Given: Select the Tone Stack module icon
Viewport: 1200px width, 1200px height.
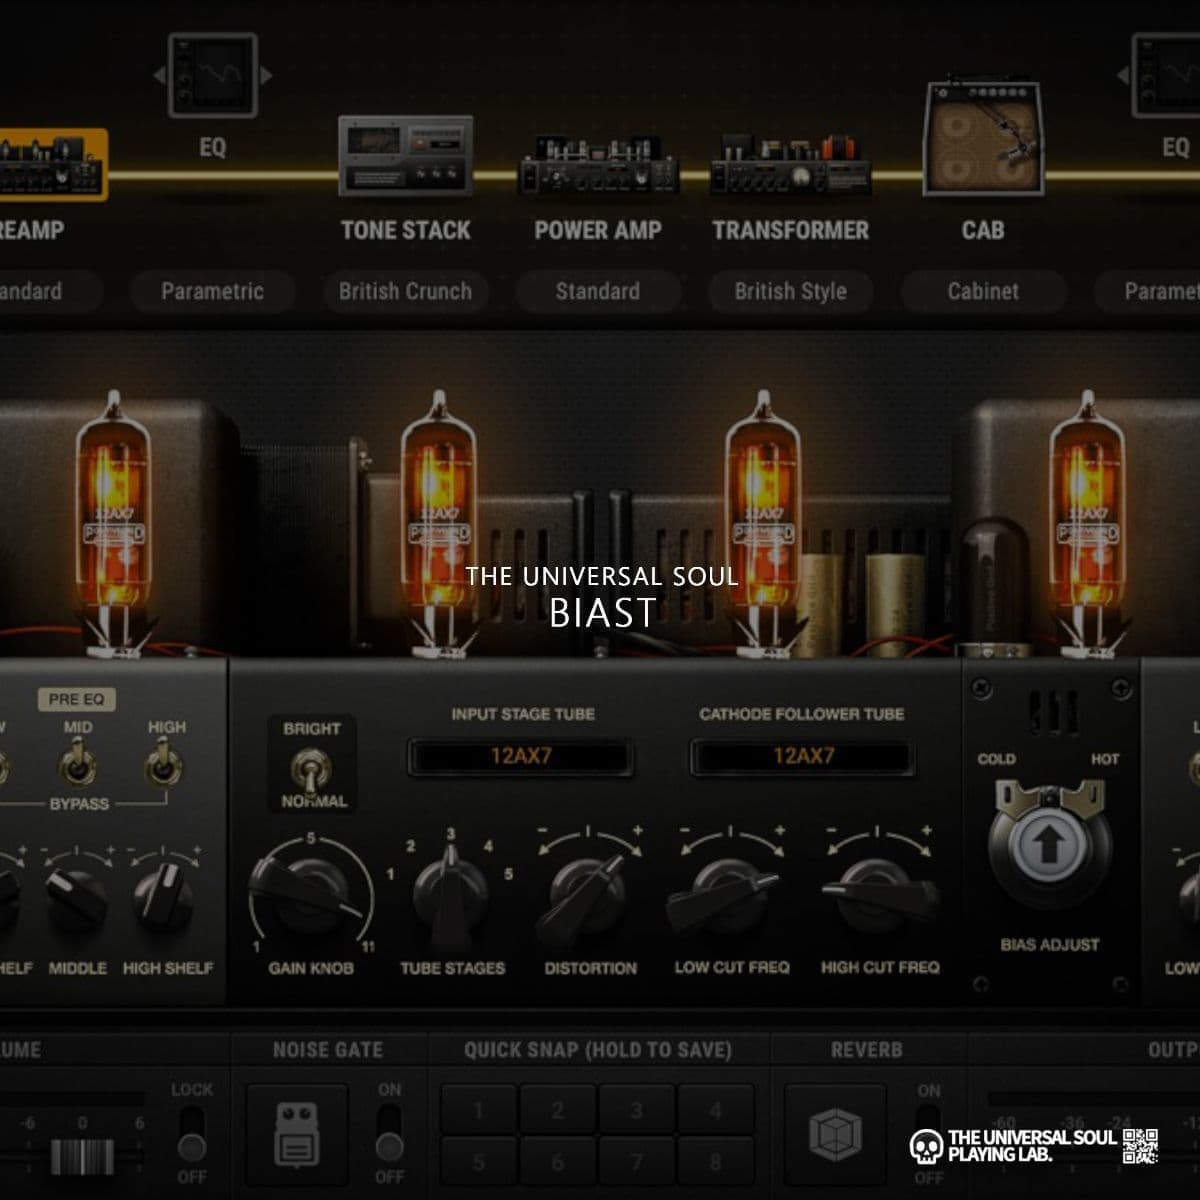Looking at the screenshot, I should point(405,156).
